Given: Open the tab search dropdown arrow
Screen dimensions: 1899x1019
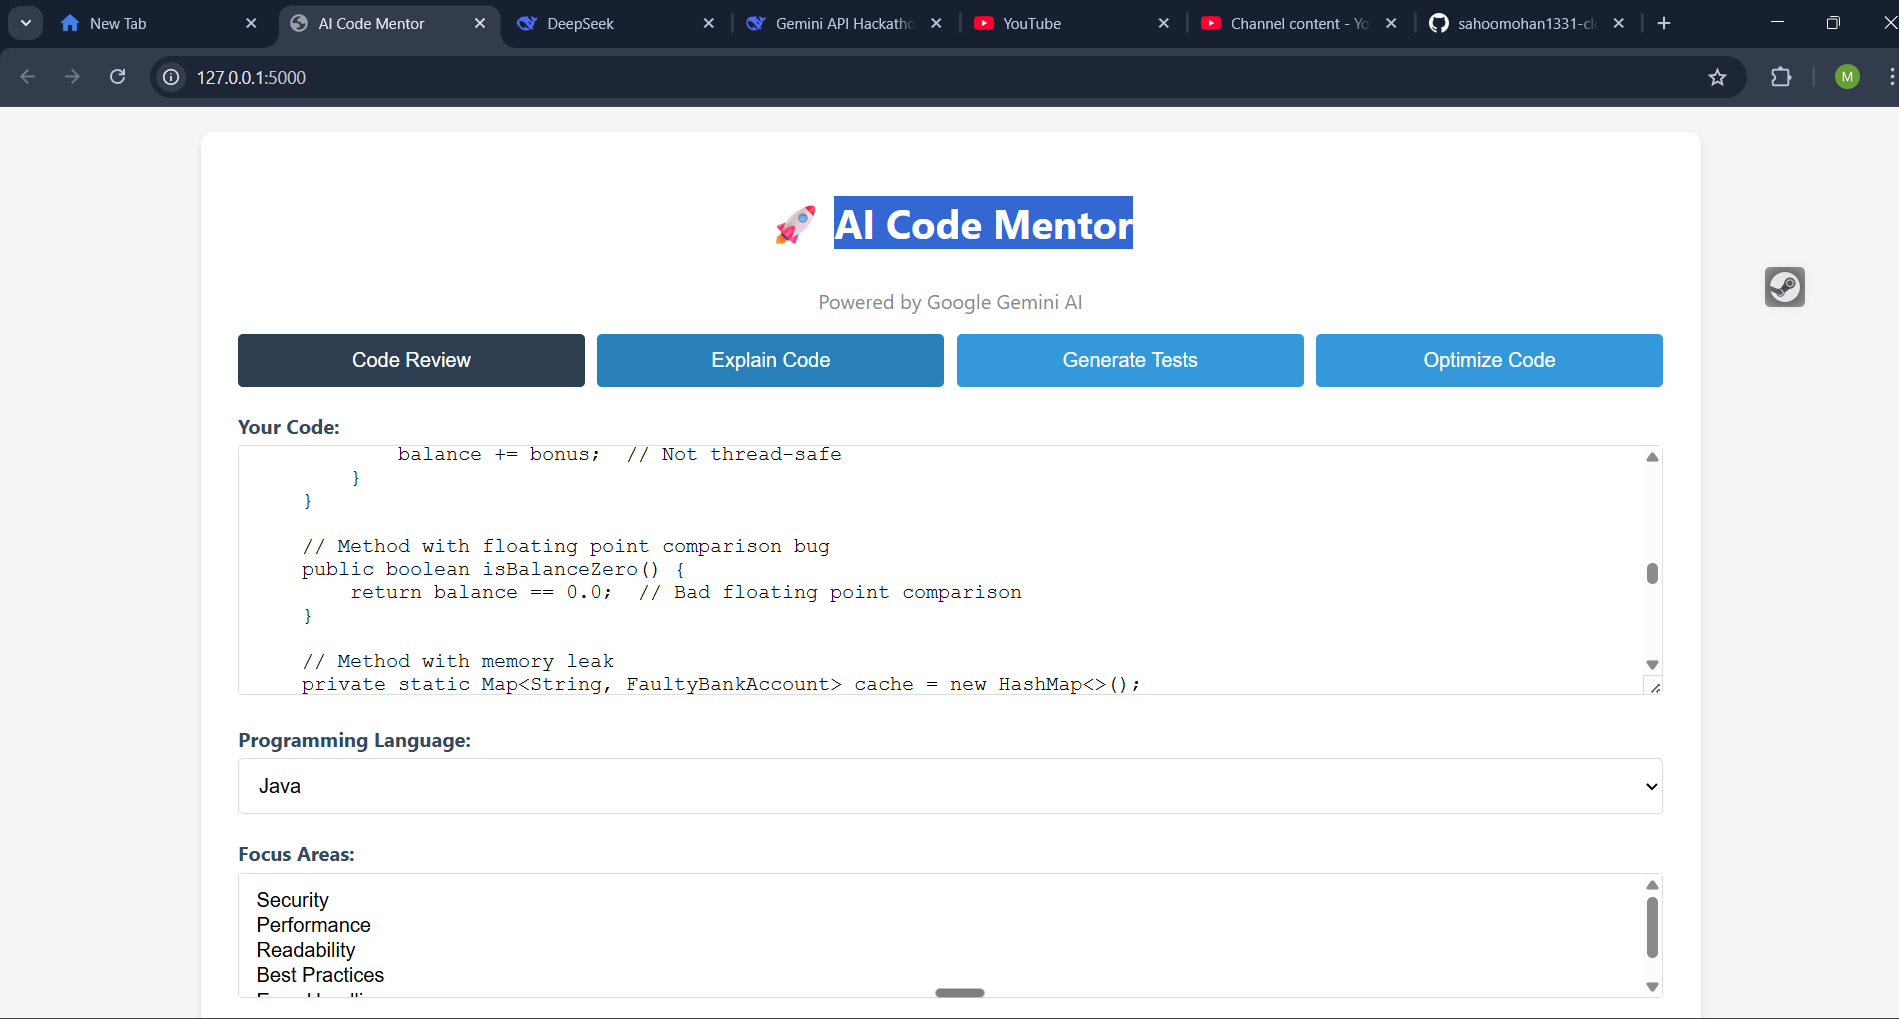Looking at the screenshot, I should click(26, 23).
